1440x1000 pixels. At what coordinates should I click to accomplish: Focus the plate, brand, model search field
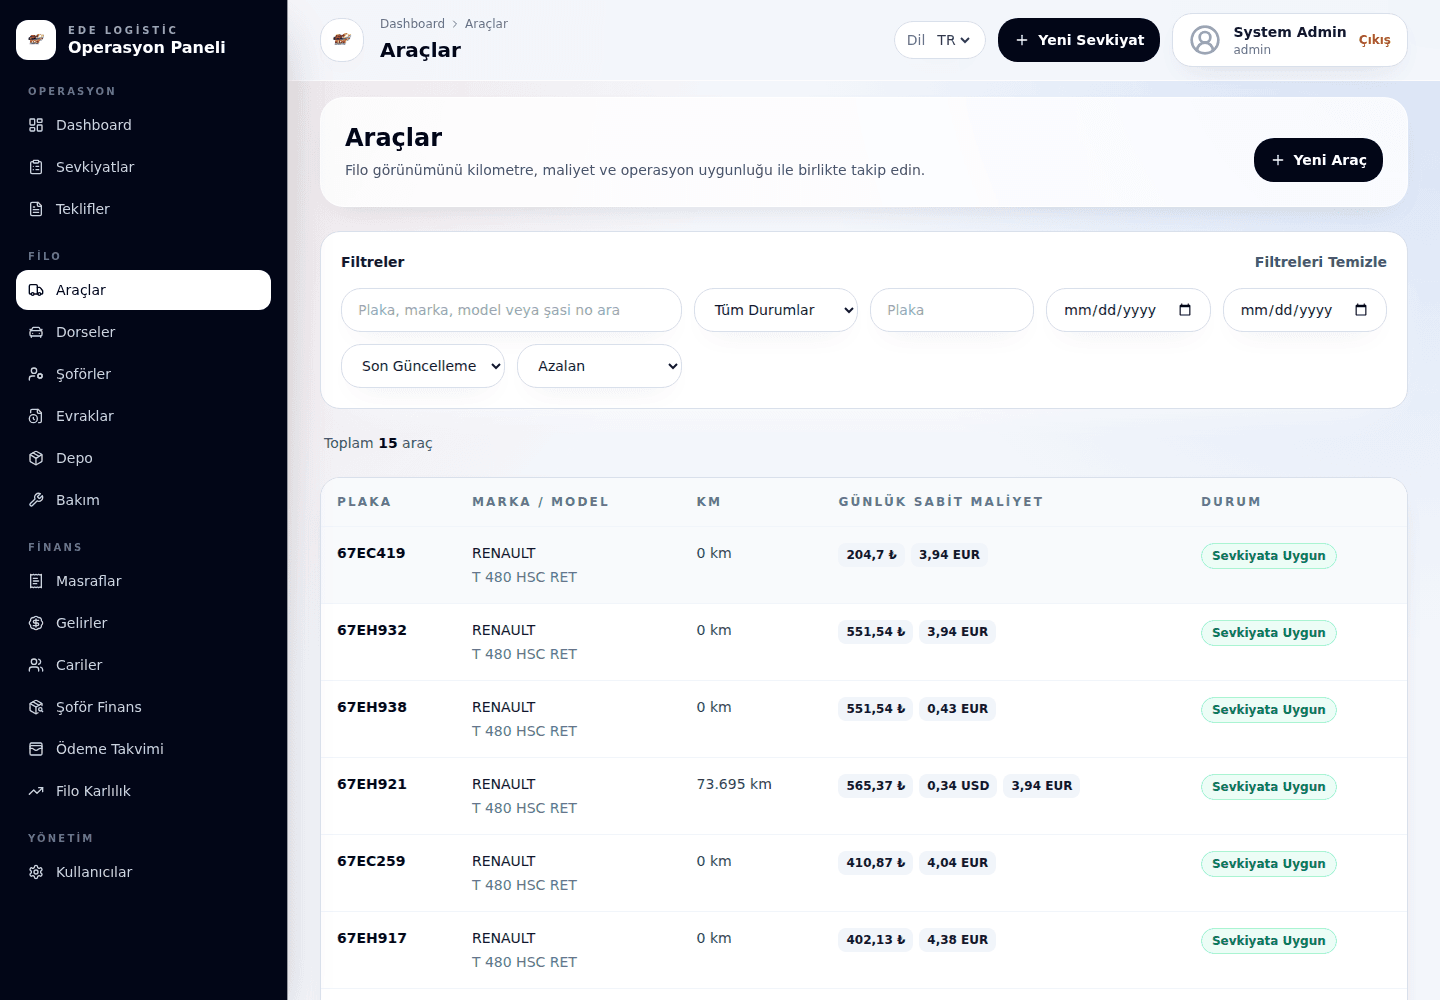pos(511,310)
